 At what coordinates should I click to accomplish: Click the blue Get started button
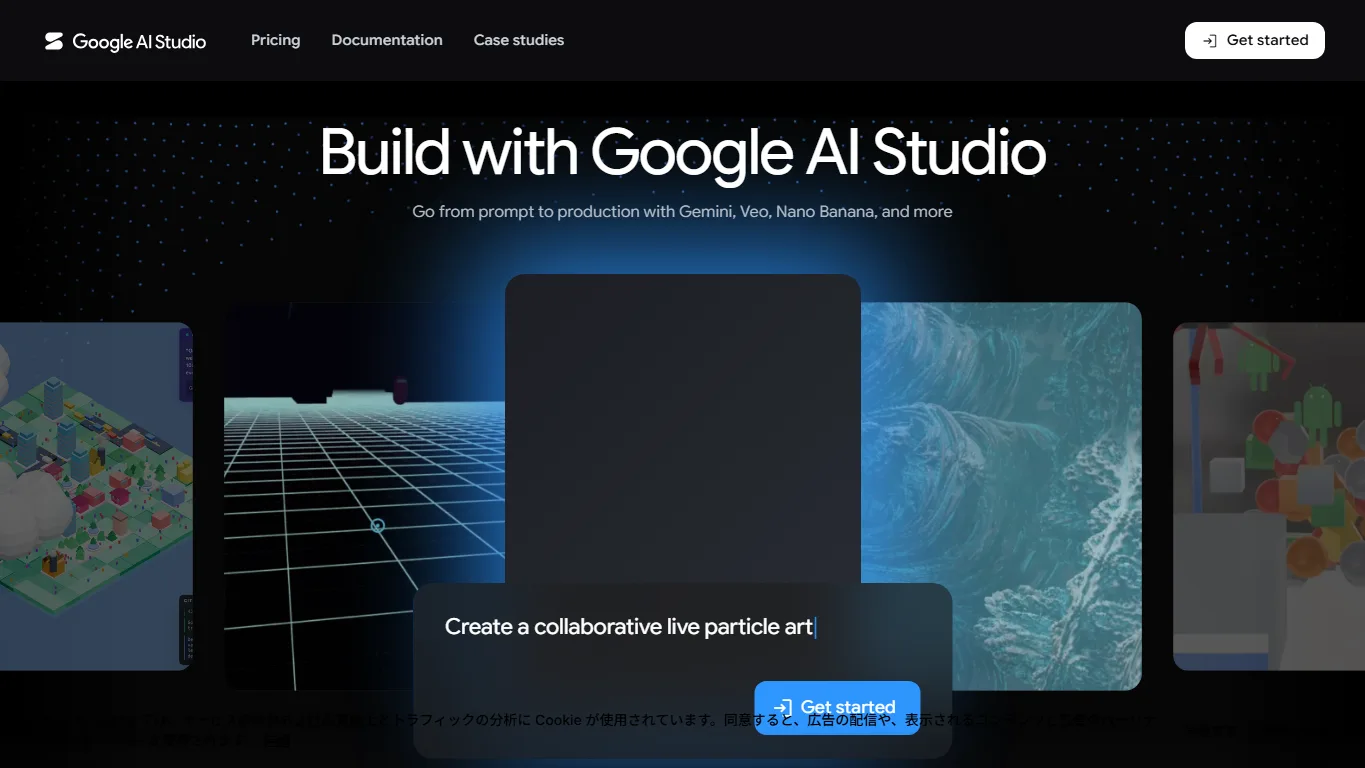coord(837,707)
